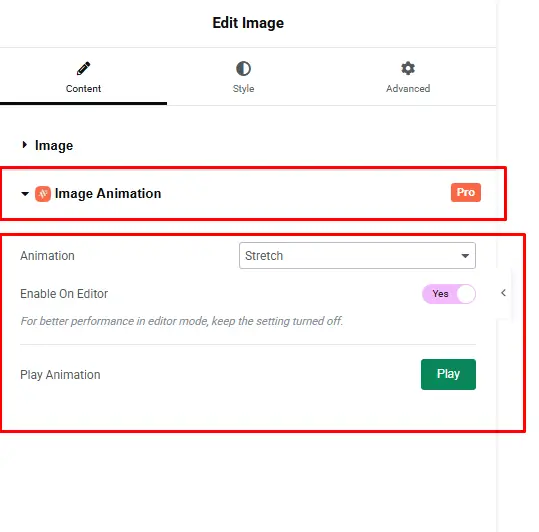Collapse the panel using the left chevron handle
The image size is (539, 532).
tap(504, 293)
